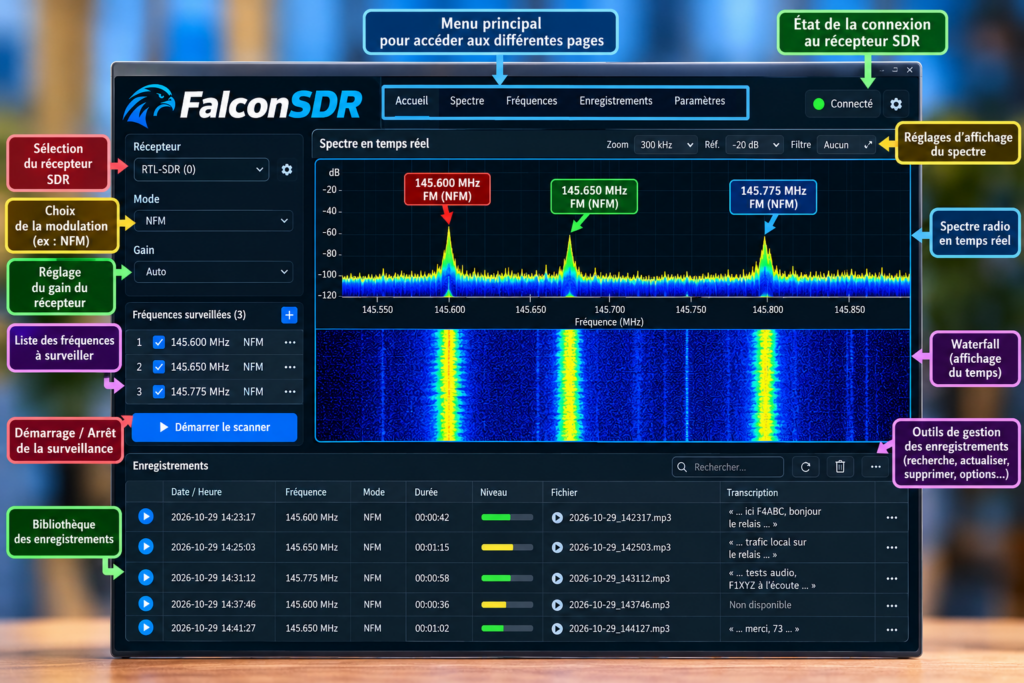Sort recordings by Fréquence column
Image resolution: width=1024 pixels, height=683 pixels.
tap(306, 492)
